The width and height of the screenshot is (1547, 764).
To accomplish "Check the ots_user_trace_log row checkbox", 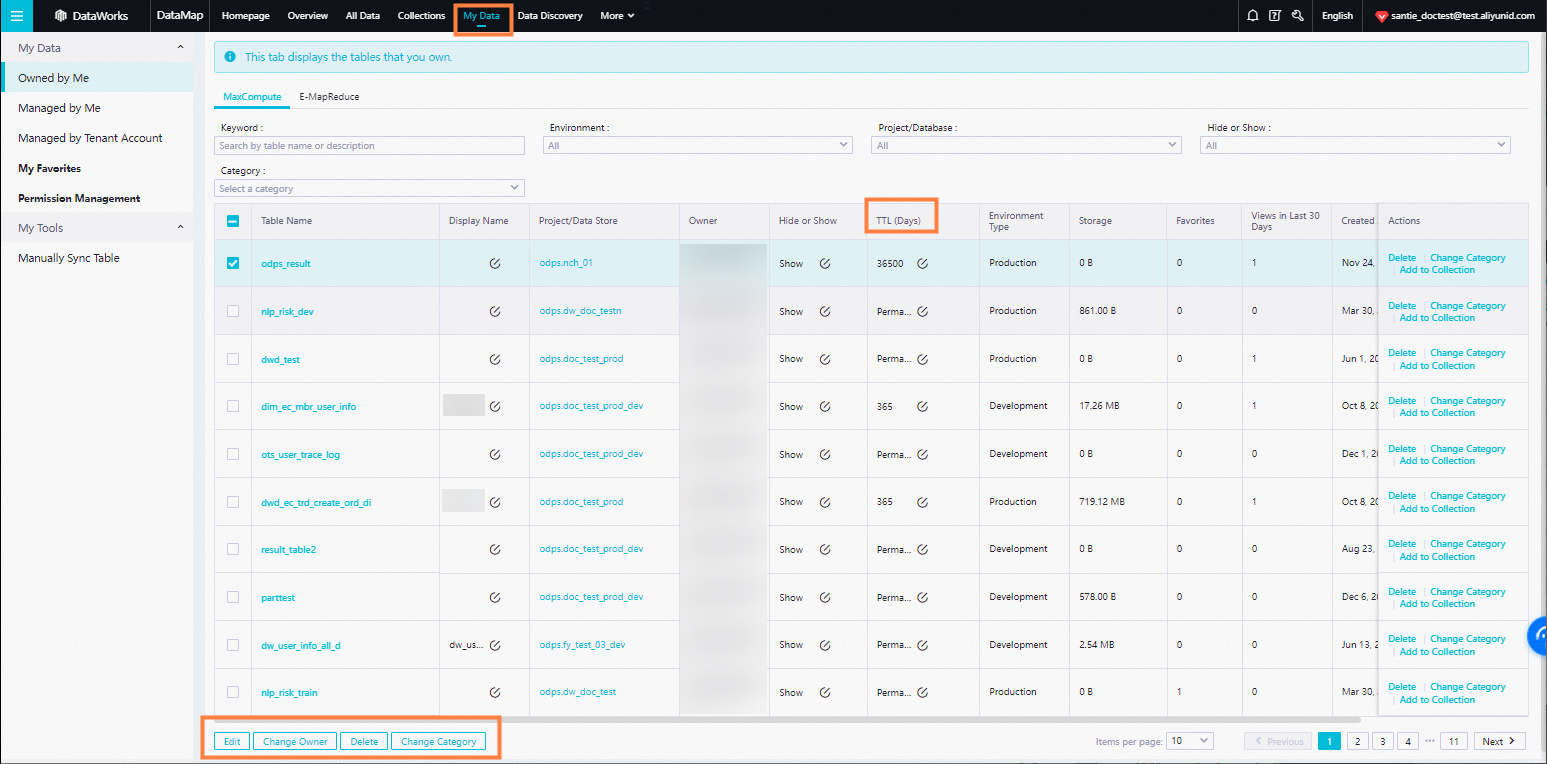I will pos(233,454).
